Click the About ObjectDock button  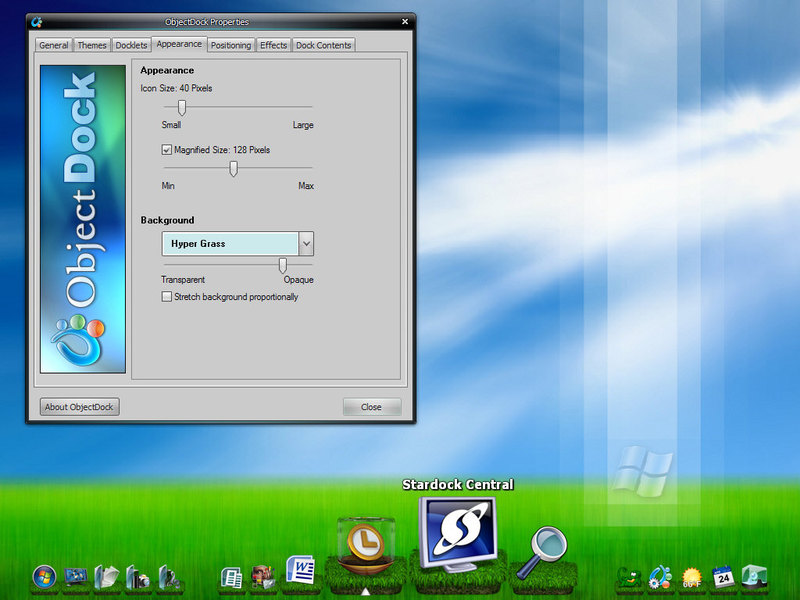coord(78,407)
